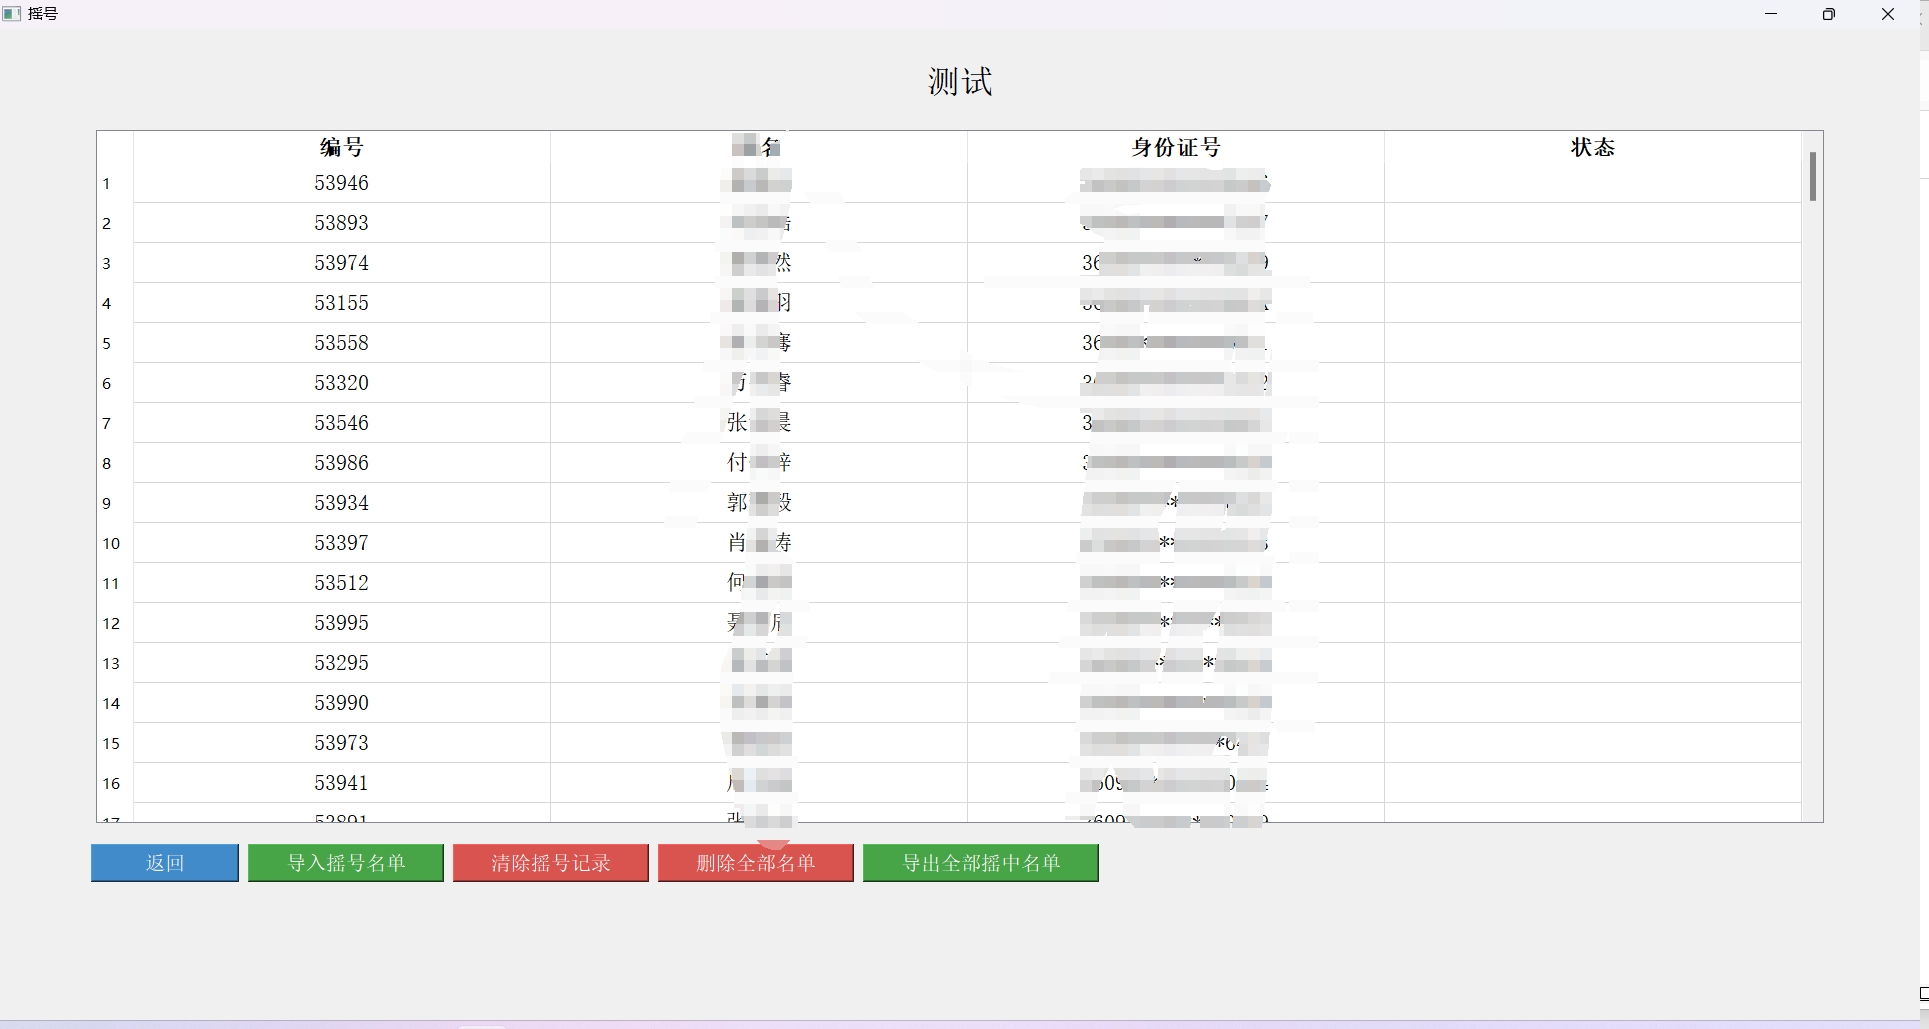Select cell 53946
1929x1029 pixels.
(x=342, y=183)
